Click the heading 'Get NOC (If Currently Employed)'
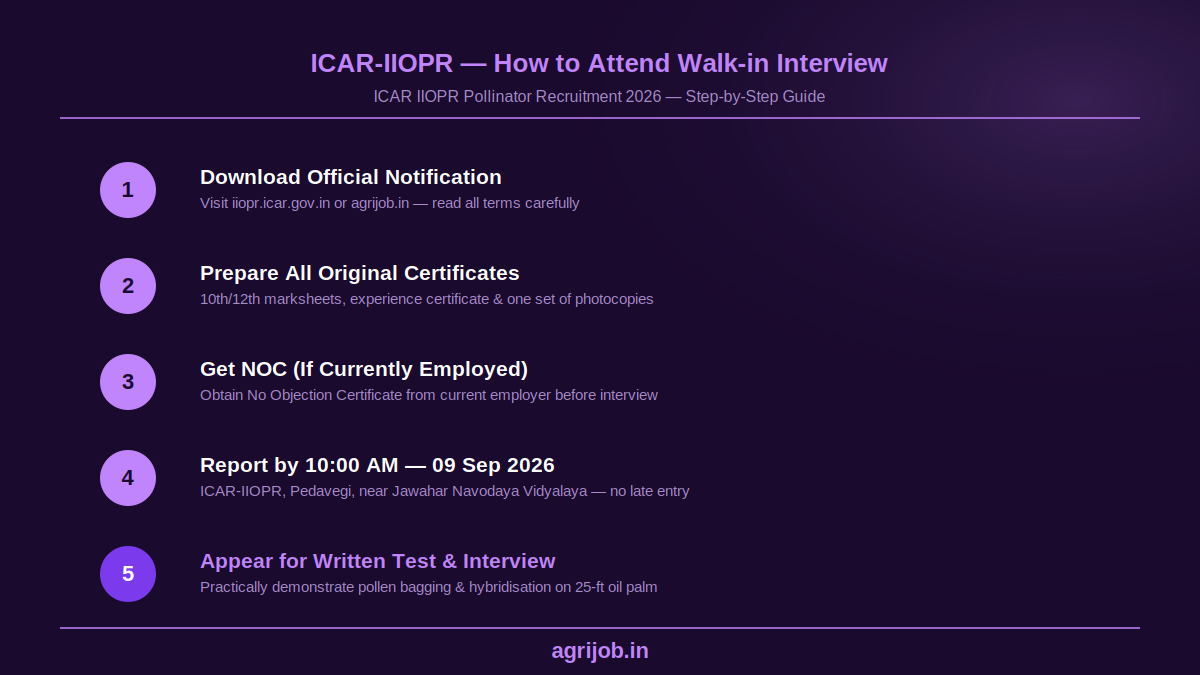 pos(364,369)
